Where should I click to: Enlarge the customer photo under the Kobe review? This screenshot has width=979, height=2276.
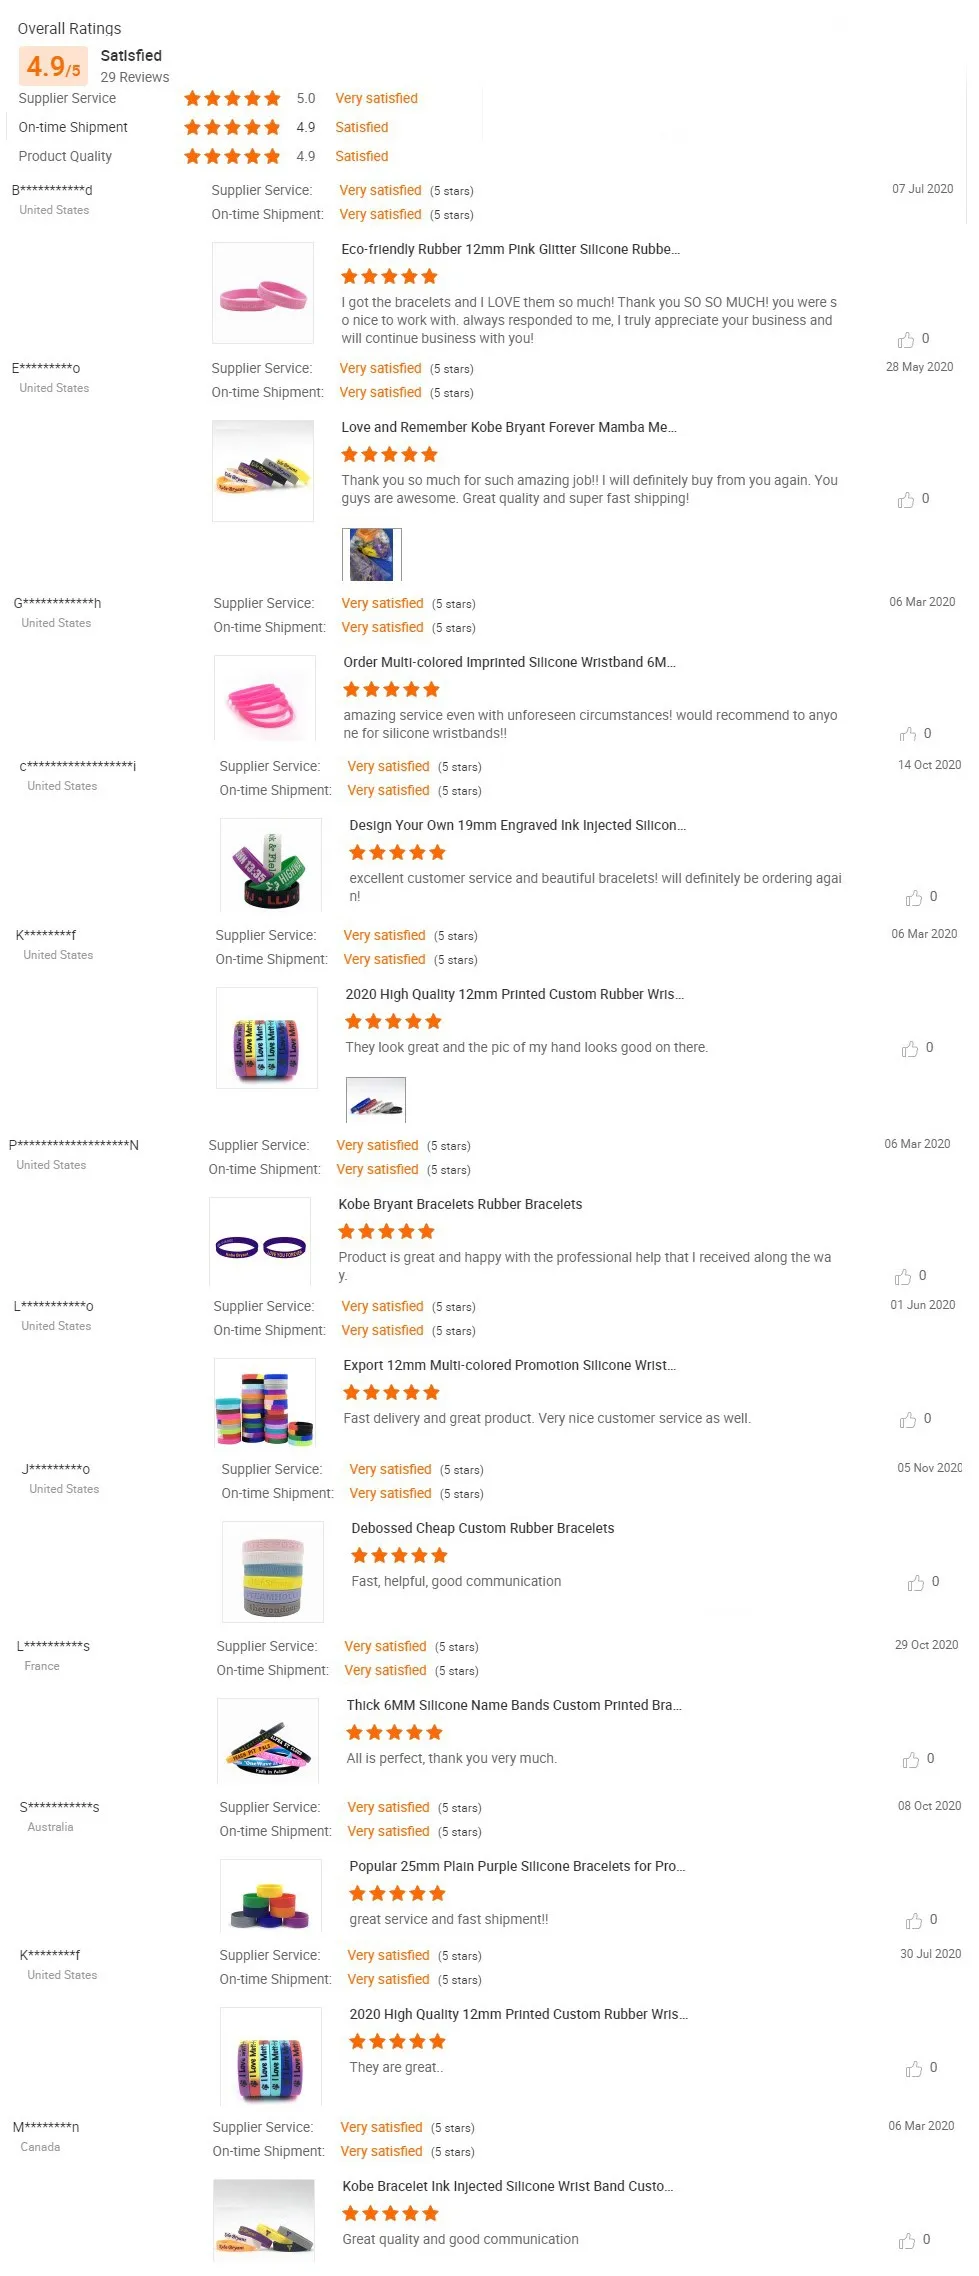click(372, 555)
